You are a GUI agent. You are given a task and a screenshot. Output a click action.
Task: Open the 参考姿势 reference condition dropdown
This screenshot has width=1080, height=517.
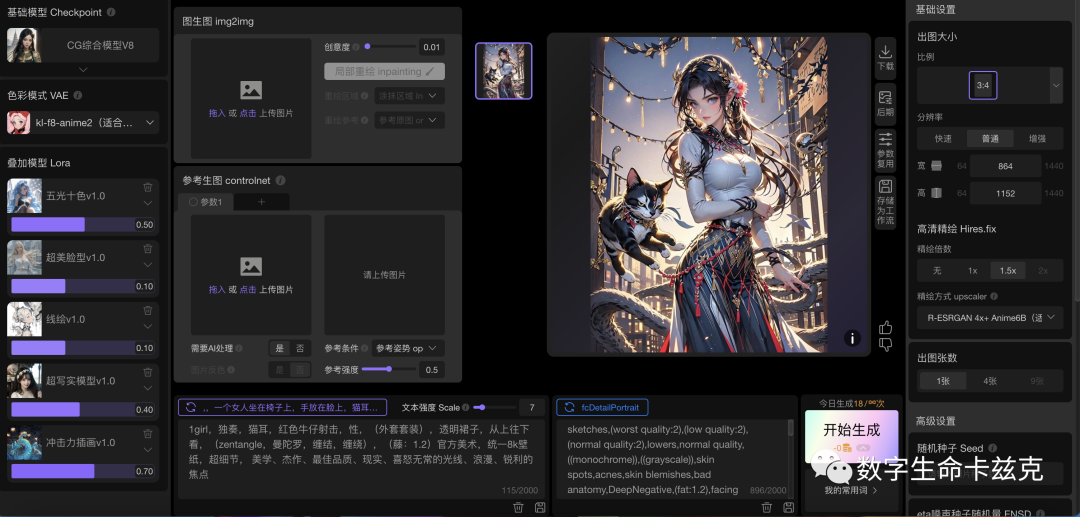tap(408, 348)
